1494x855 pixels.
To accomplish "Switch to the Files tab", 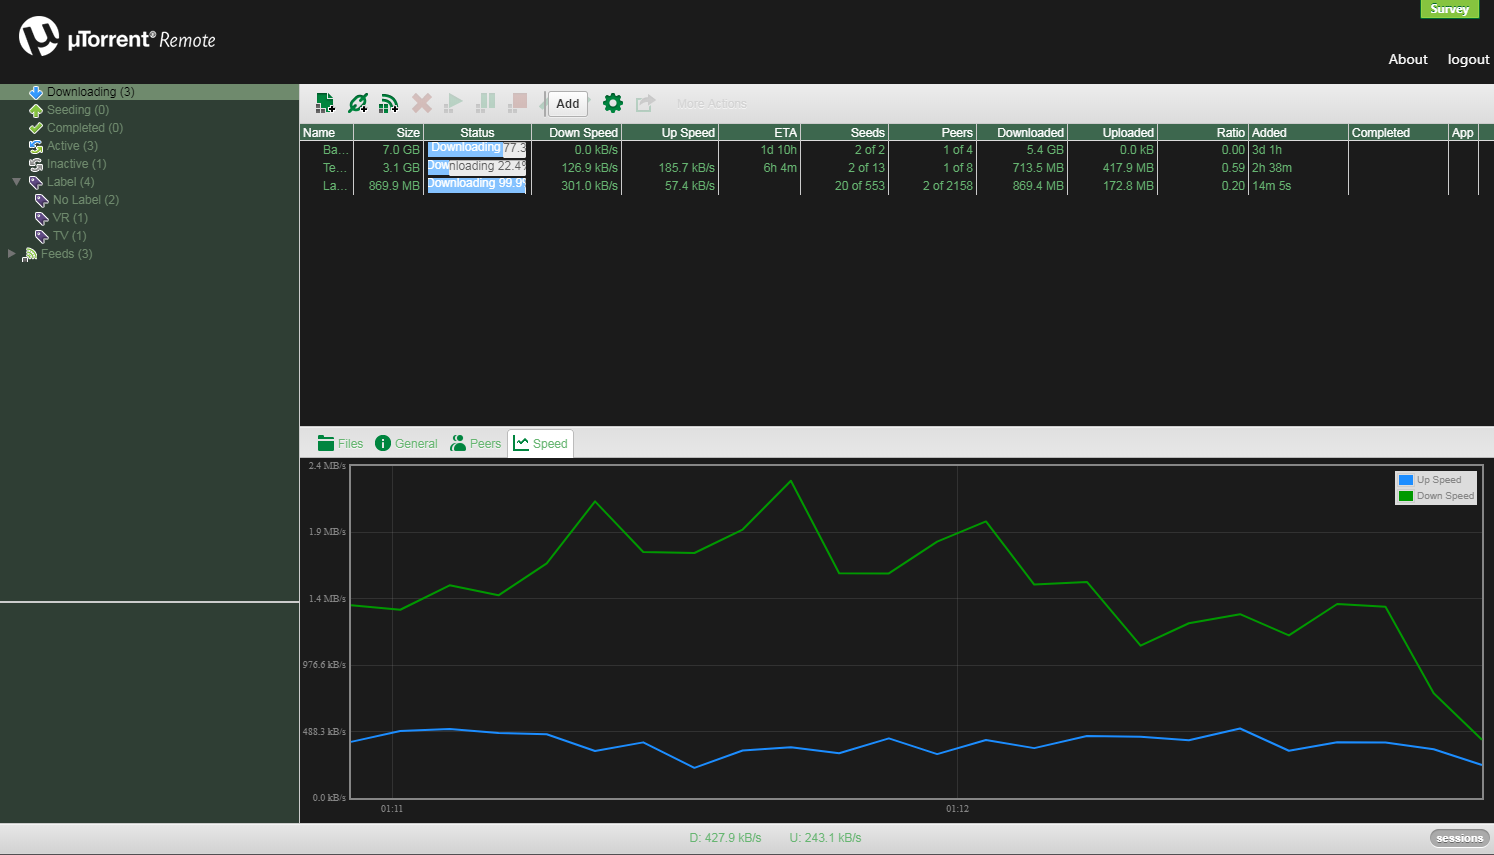I will (340, 443).
